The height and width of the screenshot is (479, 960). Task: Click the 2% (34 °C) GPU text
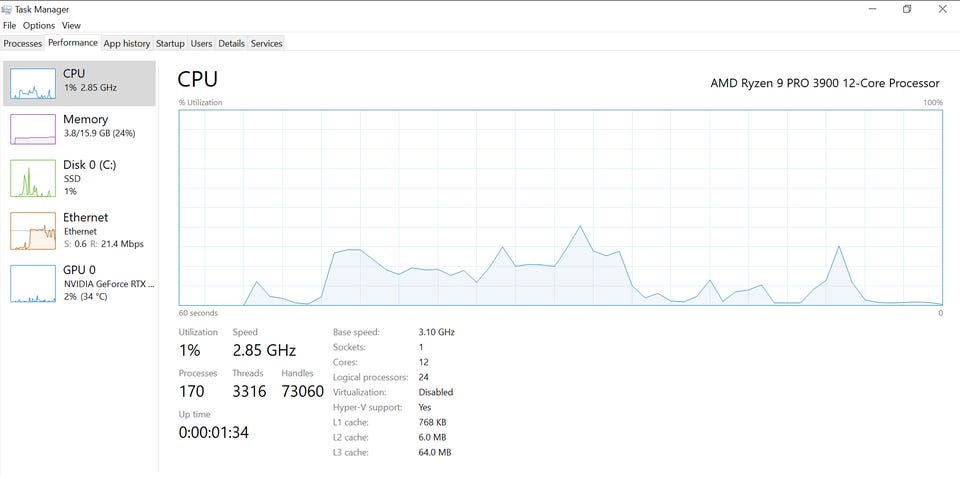[x=86, y=296]
